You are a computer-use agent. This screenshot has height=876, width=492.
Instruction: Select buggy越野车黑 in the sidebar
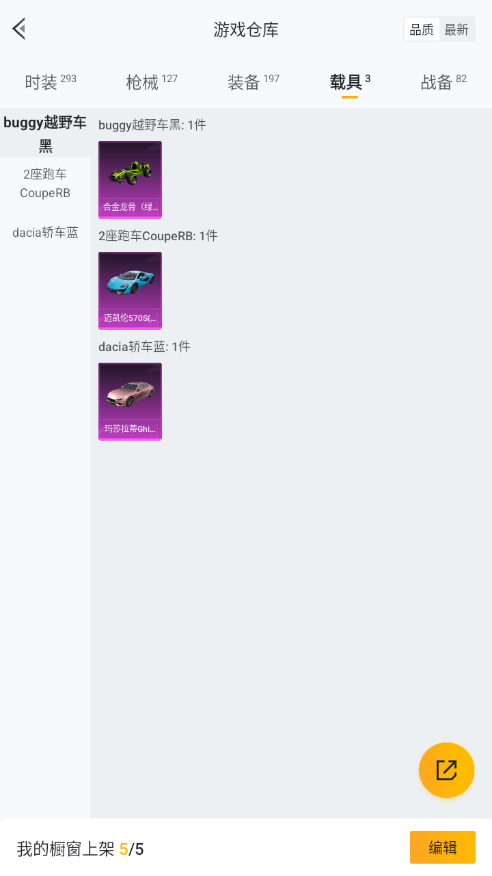[x=45, y=134]
